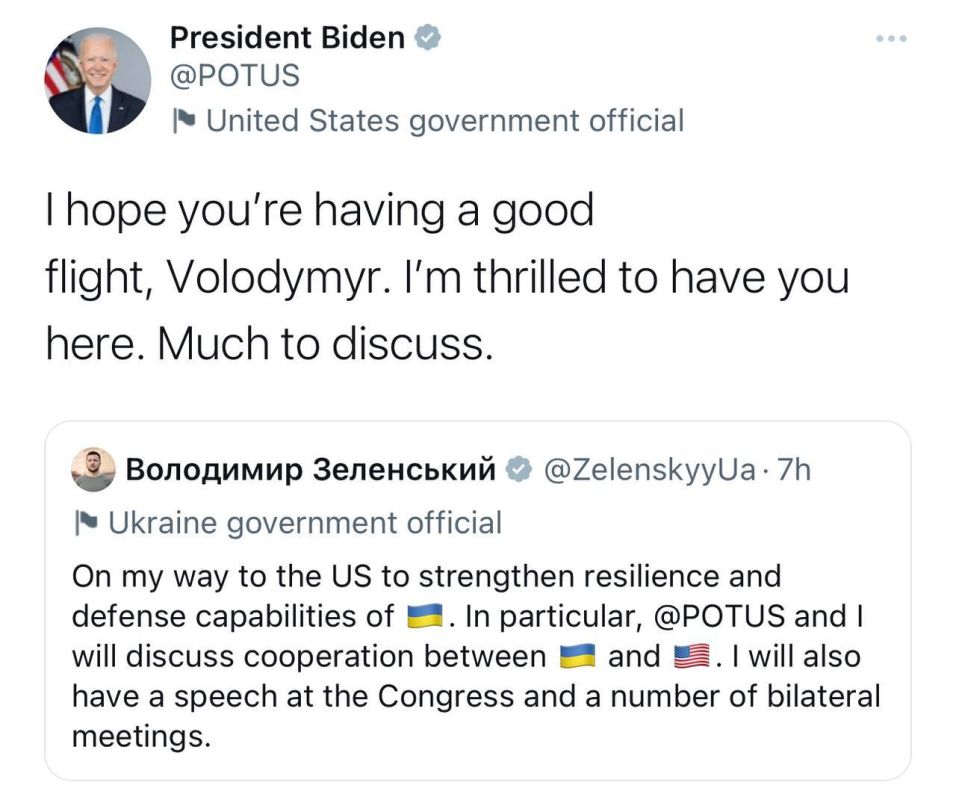Click the President Biden display name
This screenshot has height=800, width=956.
[x=287, y=38]
